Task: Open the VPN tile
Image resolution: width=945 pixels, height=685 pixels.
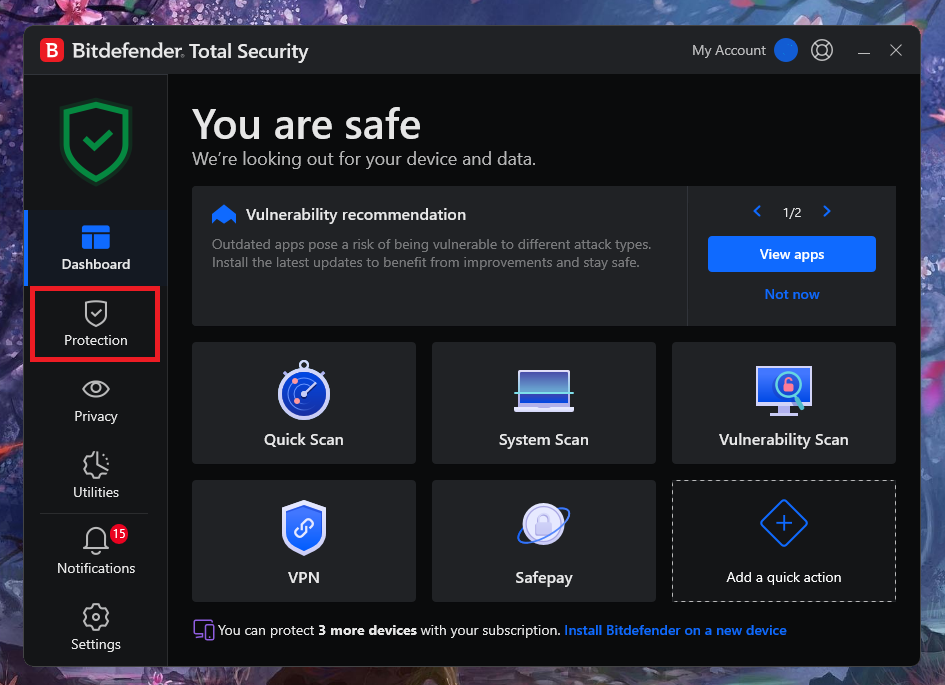Action: coord(304,541)
